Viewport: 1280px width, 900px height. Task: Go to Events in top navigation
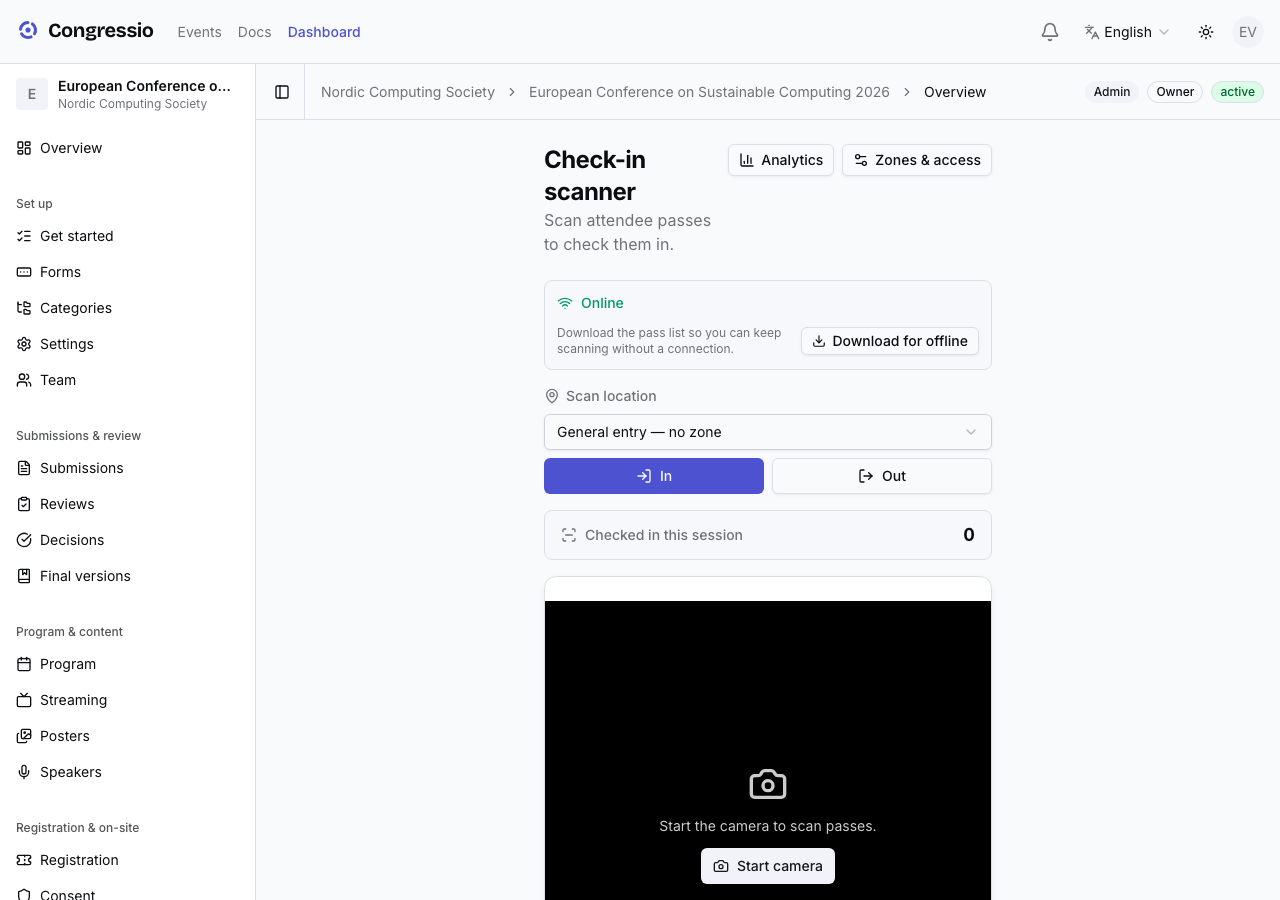(x=200, y=32)
